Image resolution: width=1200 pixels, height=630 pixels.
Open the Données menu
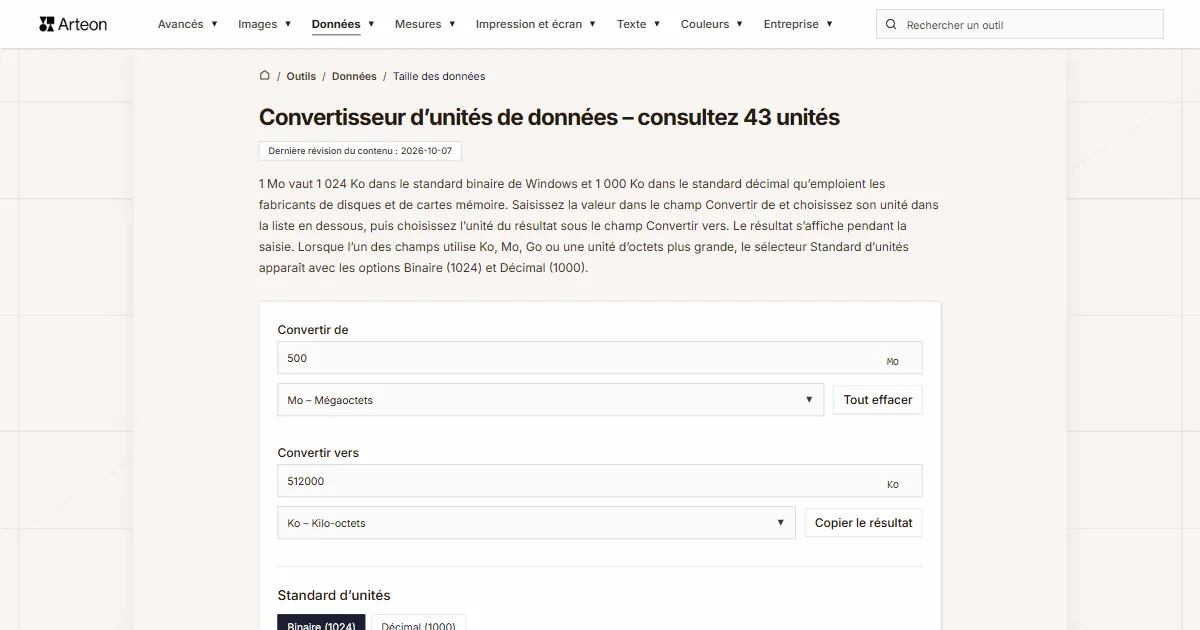343,24
